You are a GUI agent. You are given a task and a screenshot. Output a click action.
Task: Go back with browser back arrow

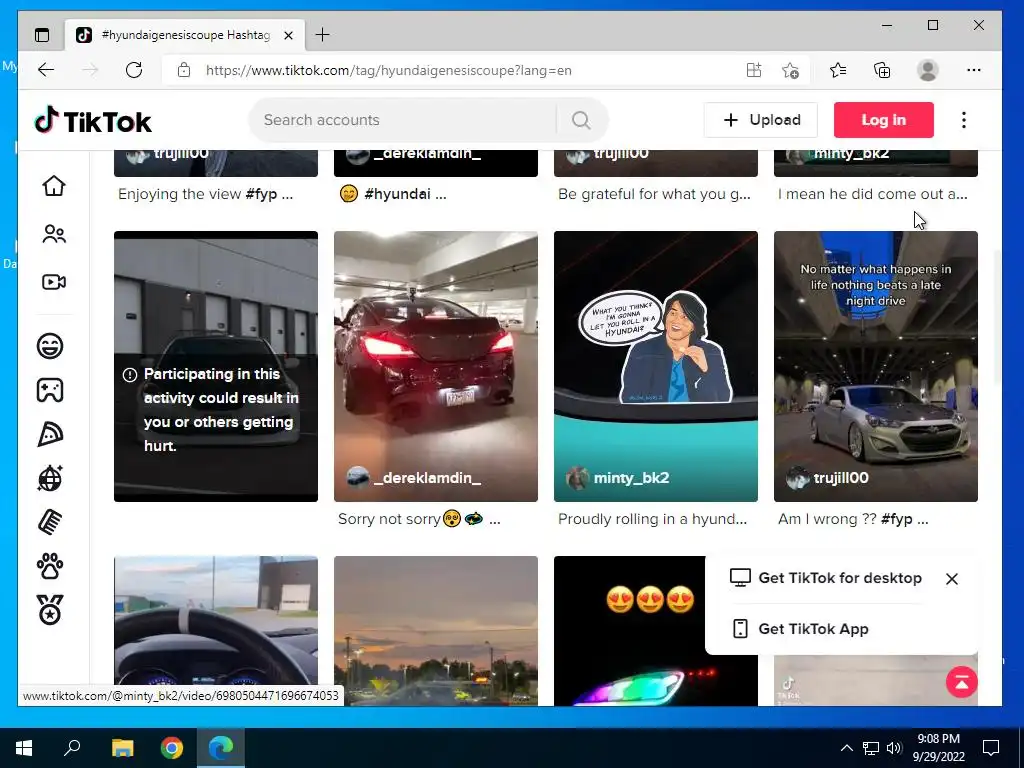click(46, 70)
